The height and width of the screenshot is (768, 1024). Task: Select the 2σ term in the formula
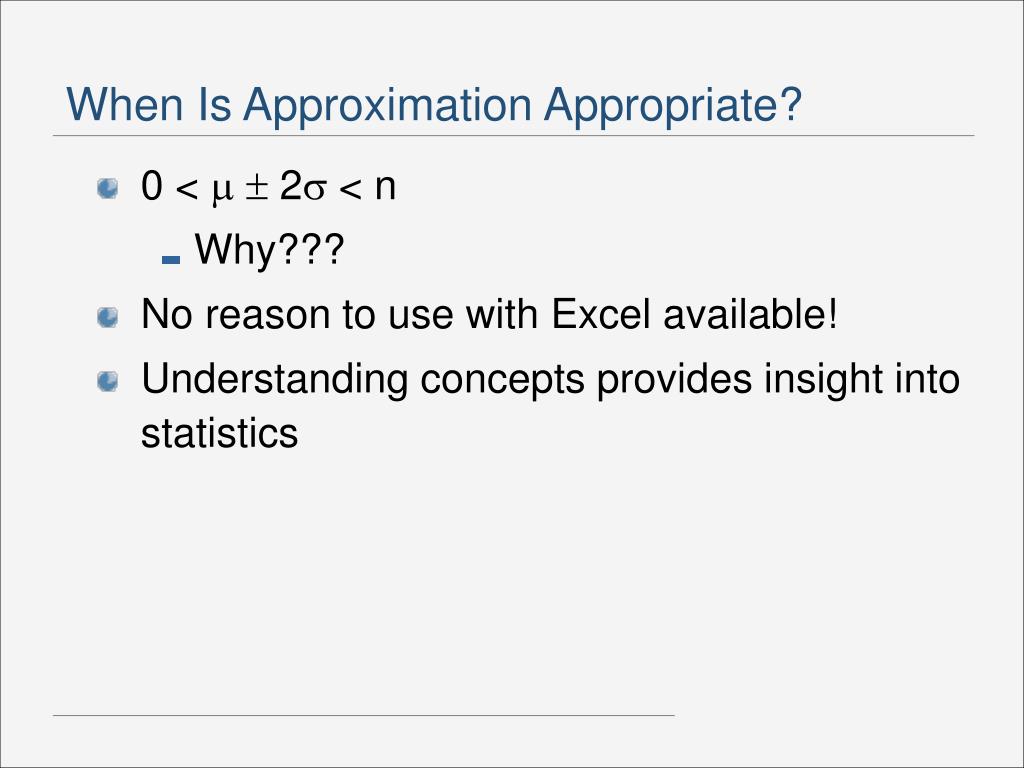302,187
